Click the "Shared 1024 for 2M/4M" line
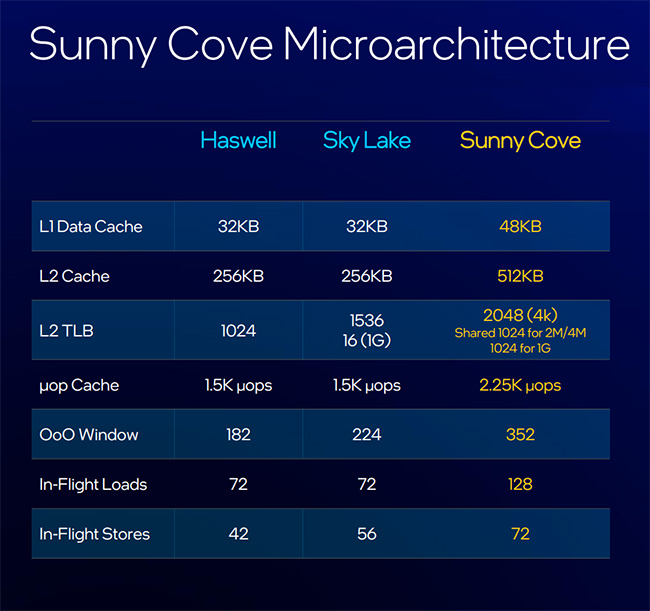Screen dimensions: 650x611 (520, 333)
